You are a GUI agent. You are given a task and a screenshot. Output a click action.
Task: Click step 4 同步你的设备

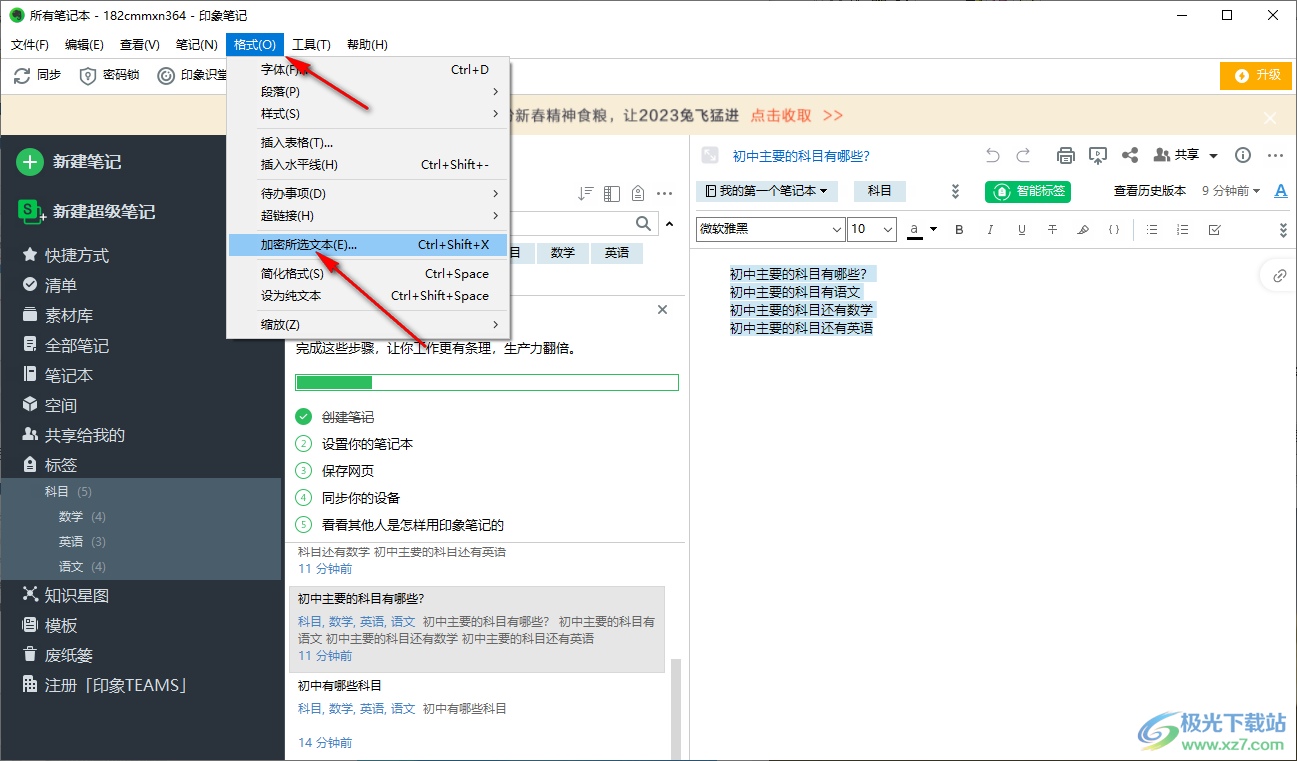(360, 498)
